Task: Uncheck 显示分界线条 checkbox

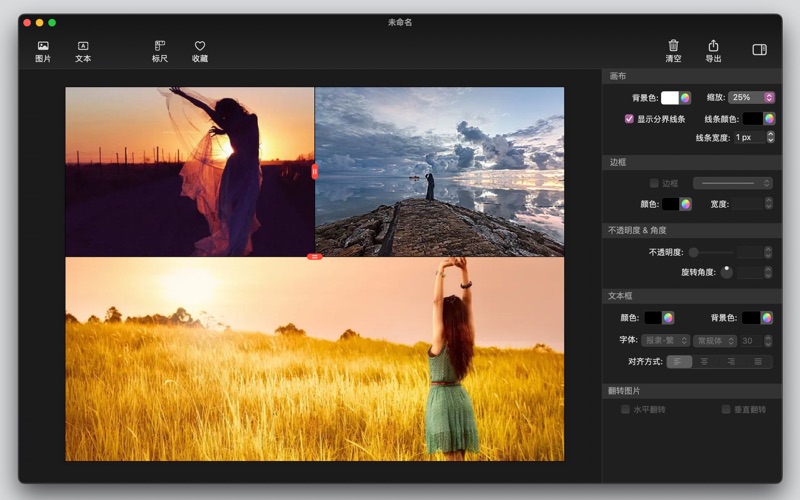Action: (x=629, y=119)
